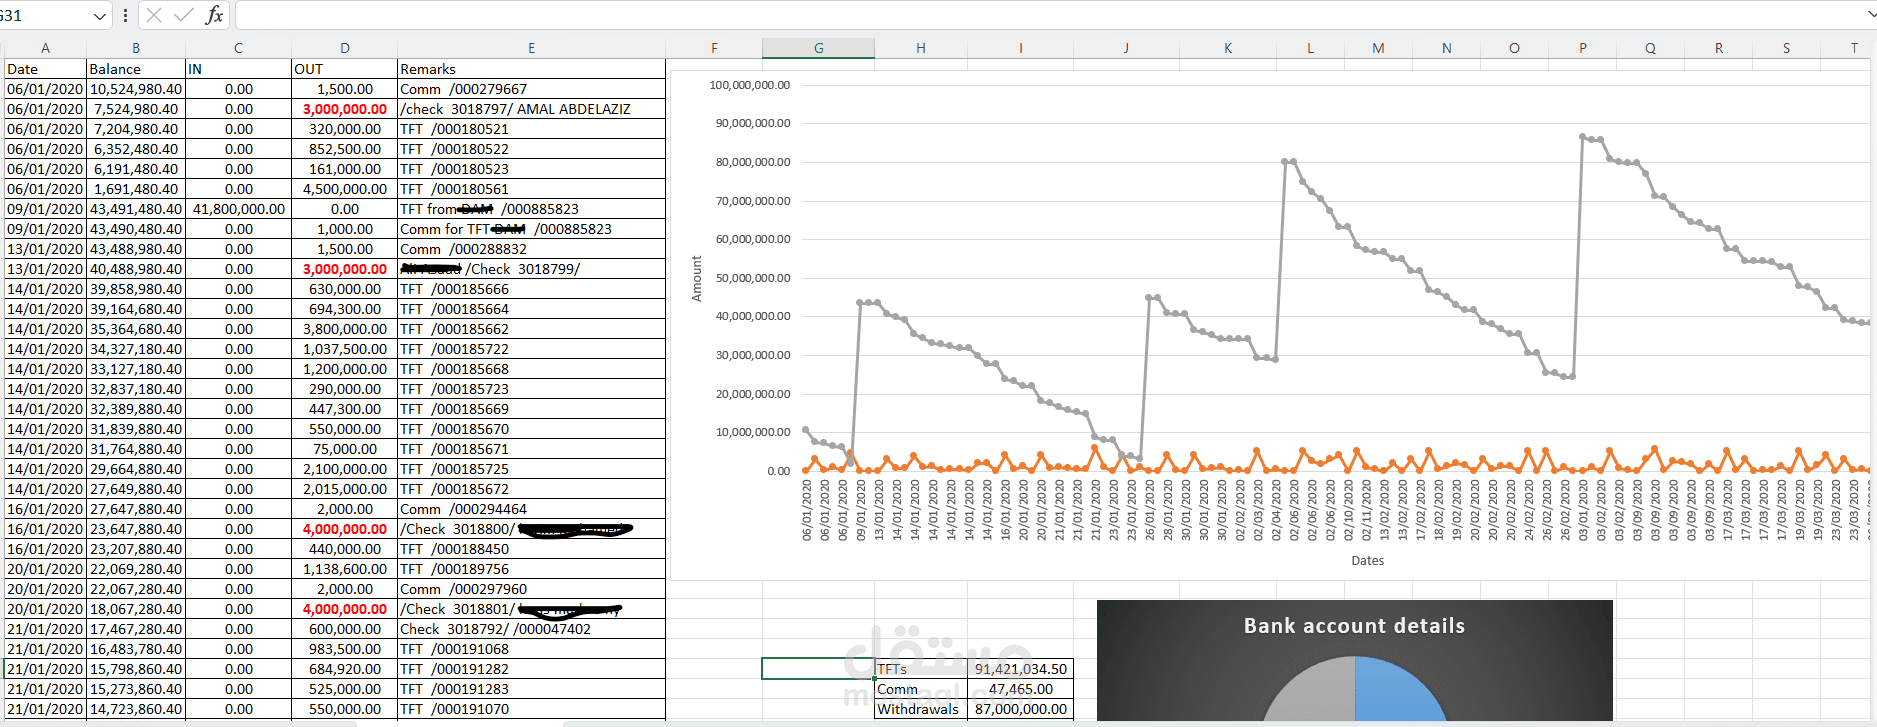Screen dimensions: 1877x727
Task: Select the "Remarks" header cell
Action: click(531, 69)
